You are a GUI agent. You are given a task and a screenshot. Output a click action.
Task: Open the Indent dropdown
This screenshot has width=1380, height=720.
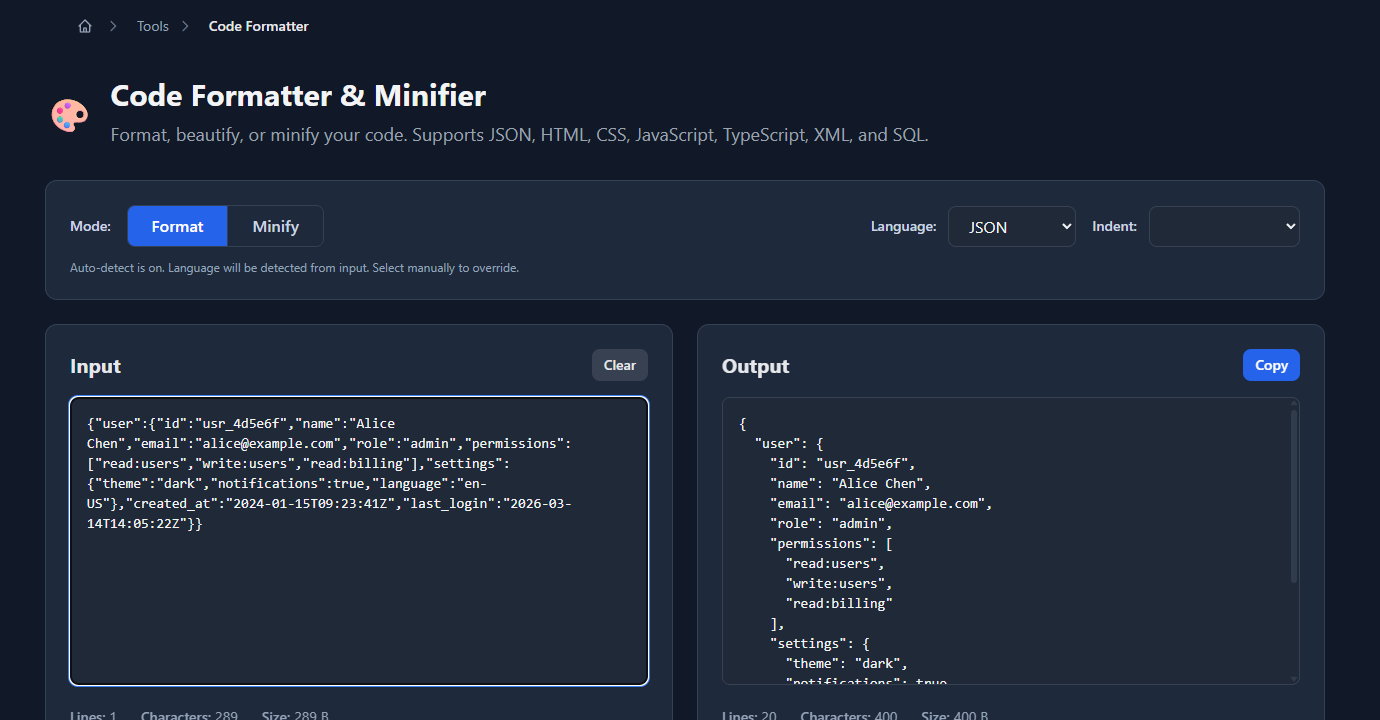click(1224, 227)
